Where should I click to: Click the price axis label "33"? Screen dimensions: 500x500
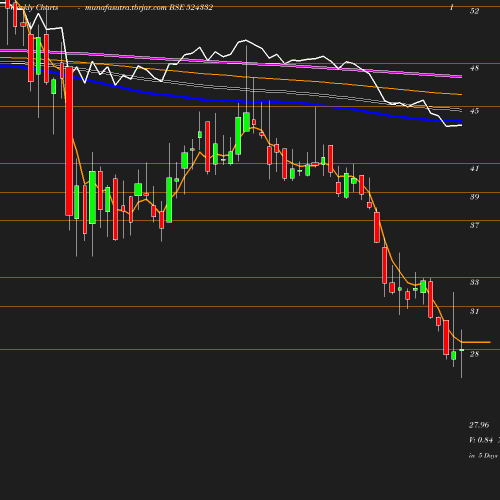pyautogui.click(x=474, y=282)
